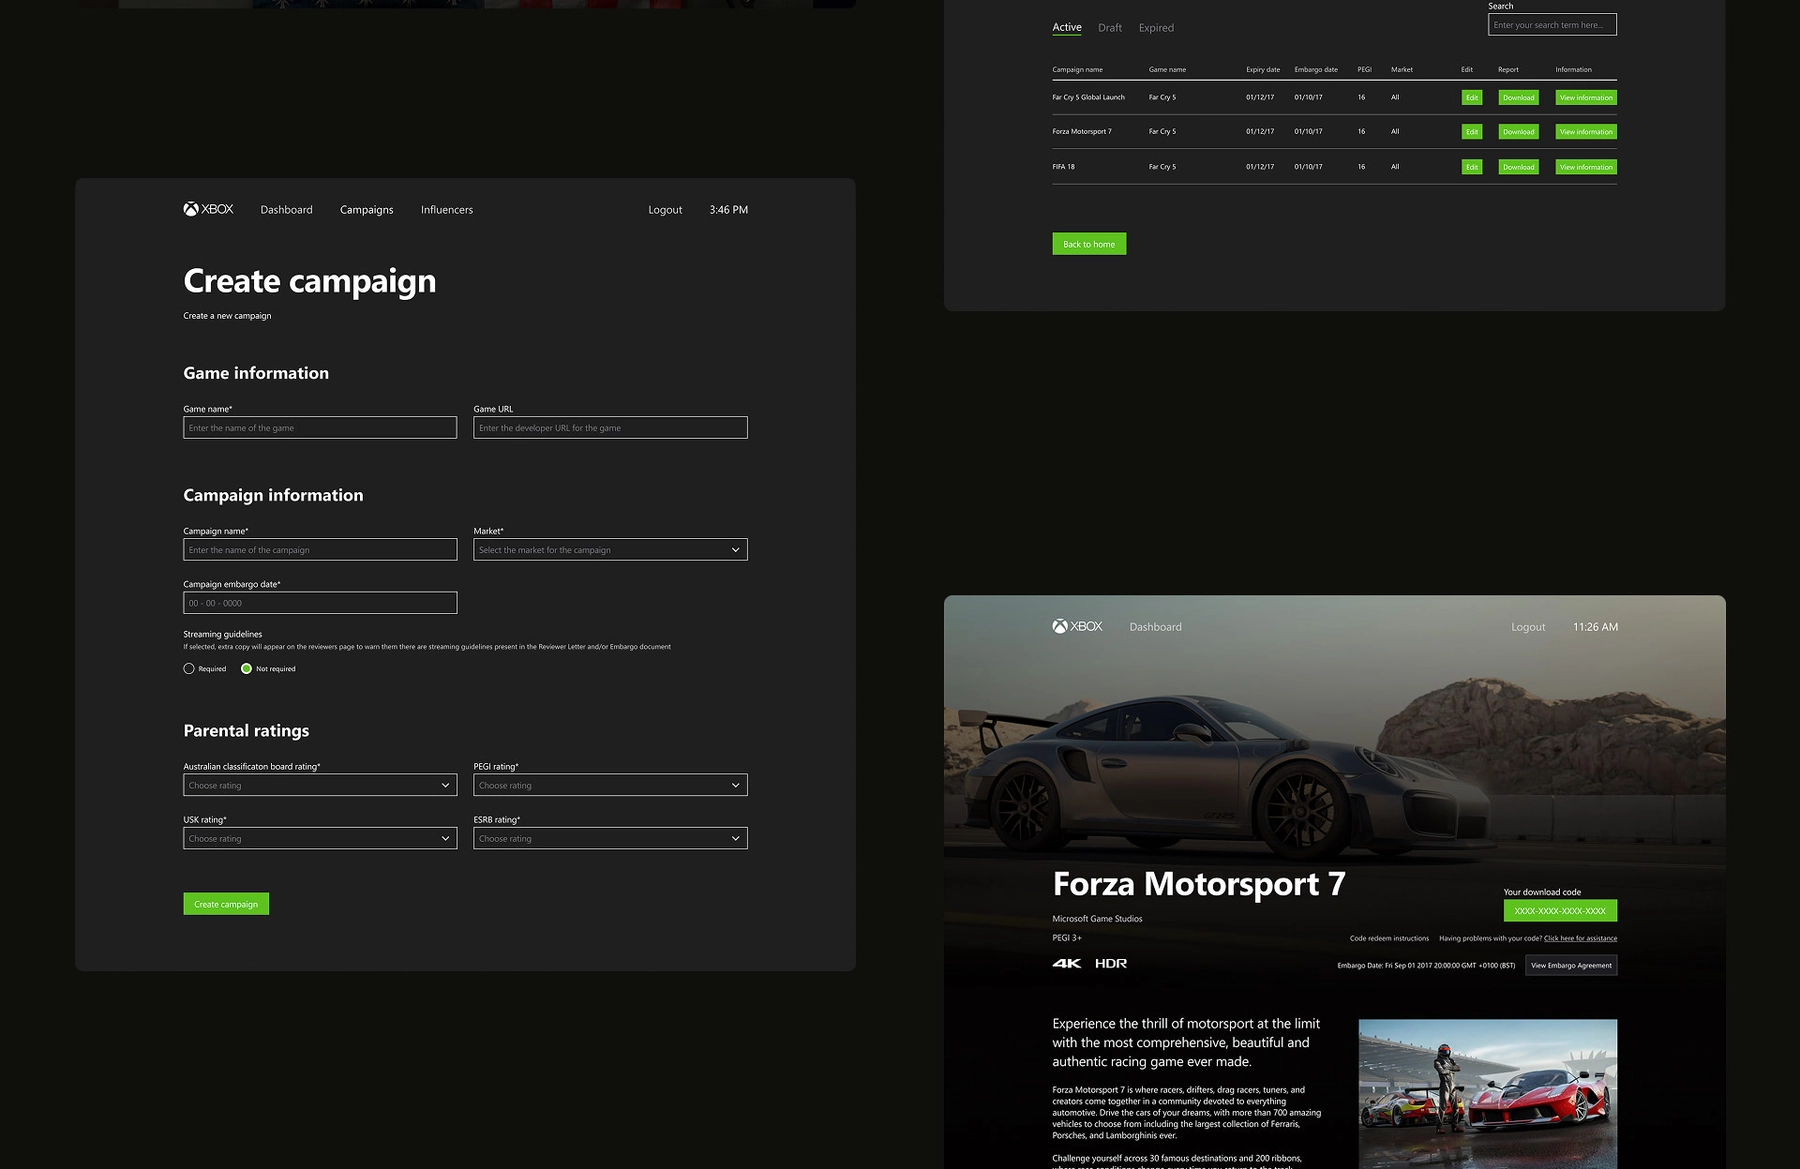This screenshot has width=1800, height=1169.
Task: Click the 4K badge on Forza Motorsport 7
Action: tap(1065, 963)
